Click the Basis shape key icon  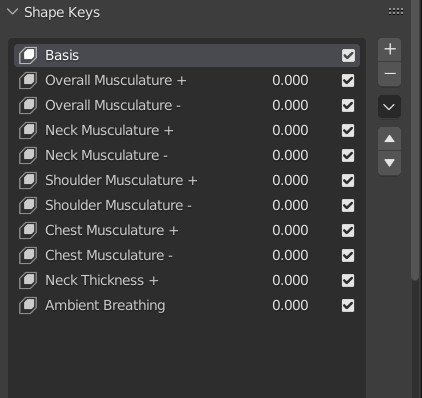click(28, 55)
